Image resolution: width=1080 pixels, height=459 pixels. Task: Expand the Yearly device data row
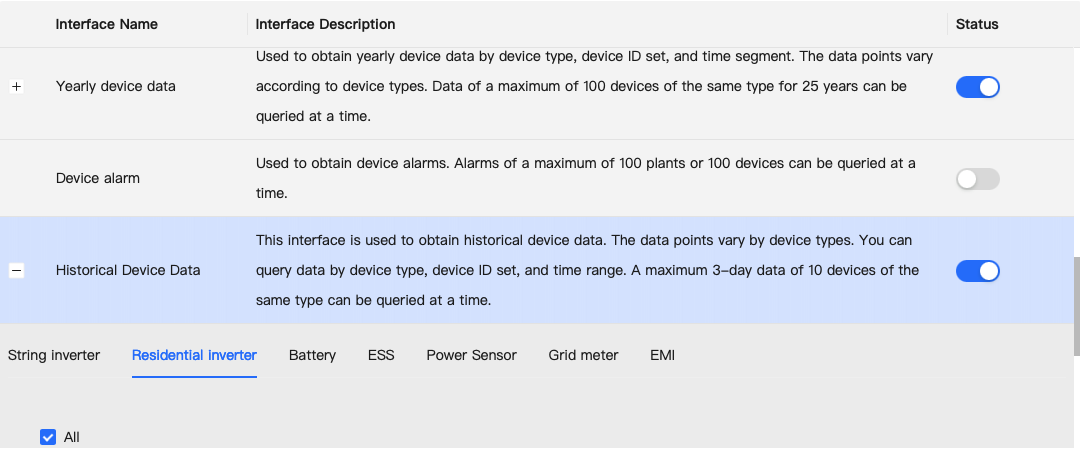click(x=17, y=87)
